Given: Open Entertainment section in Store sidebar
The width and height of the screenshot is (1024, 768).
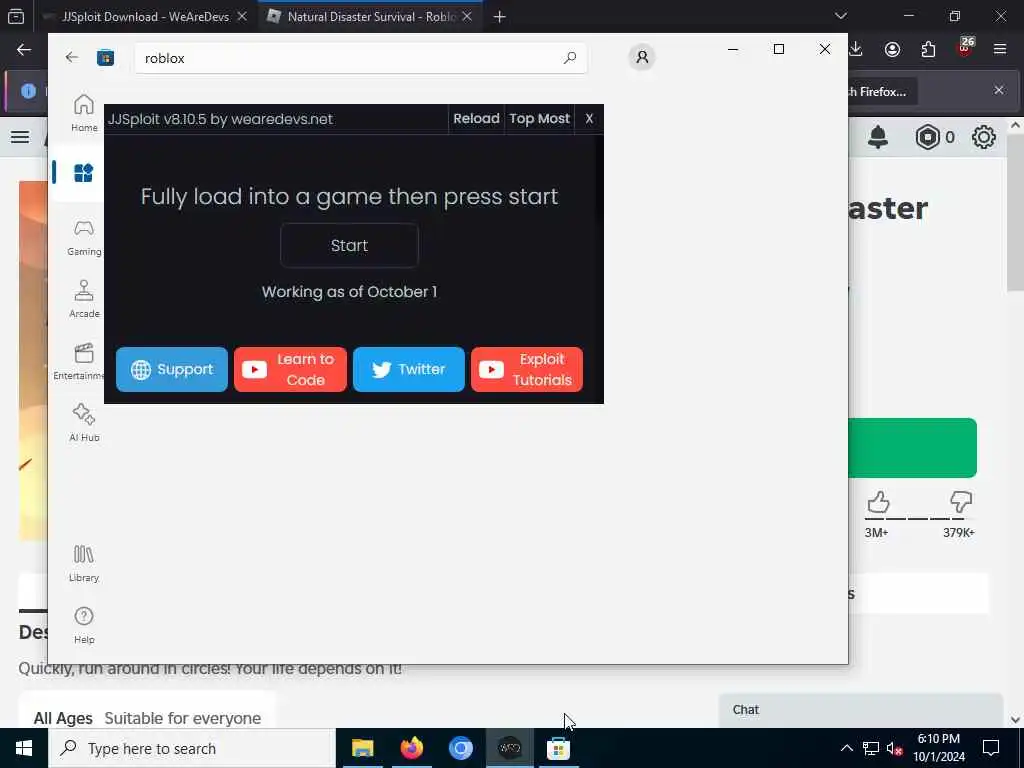Looking at the screenshot, I should (78, 361).
